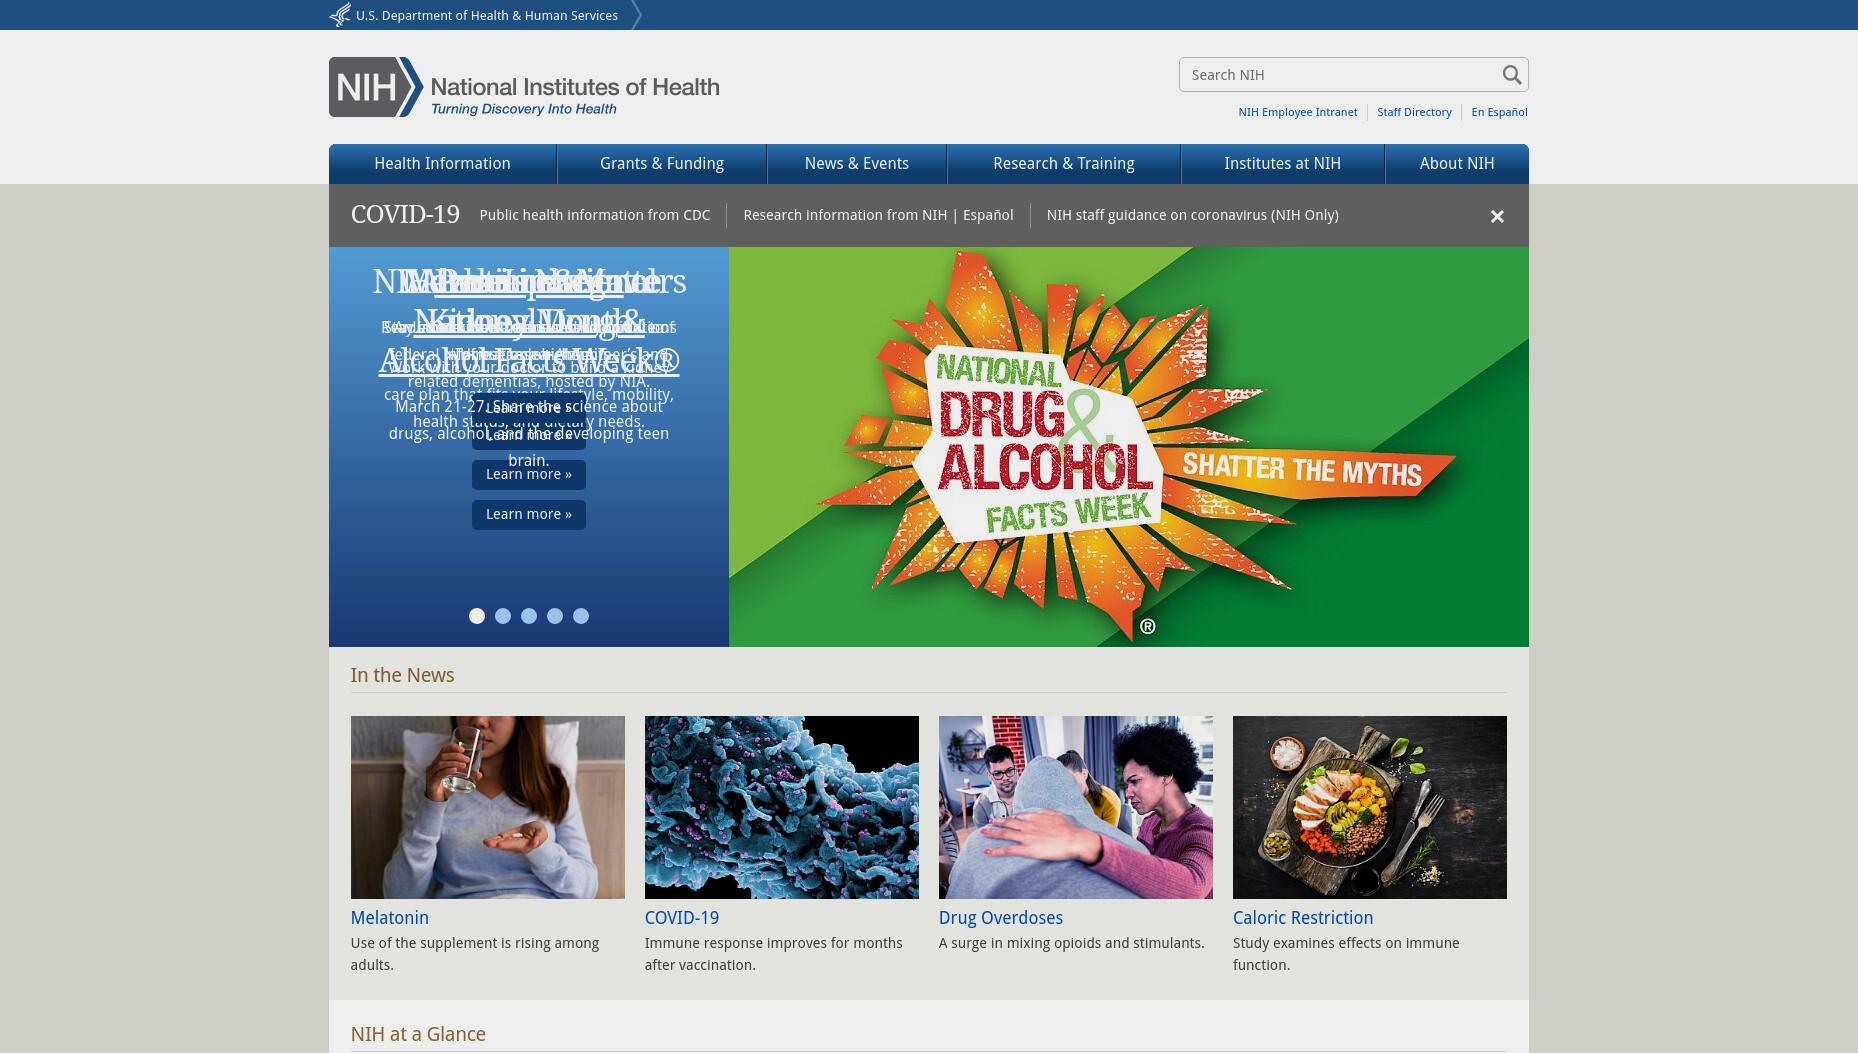Select the second carousel slide dot
1858x1053 pixels.
click(x=503, y=616)
